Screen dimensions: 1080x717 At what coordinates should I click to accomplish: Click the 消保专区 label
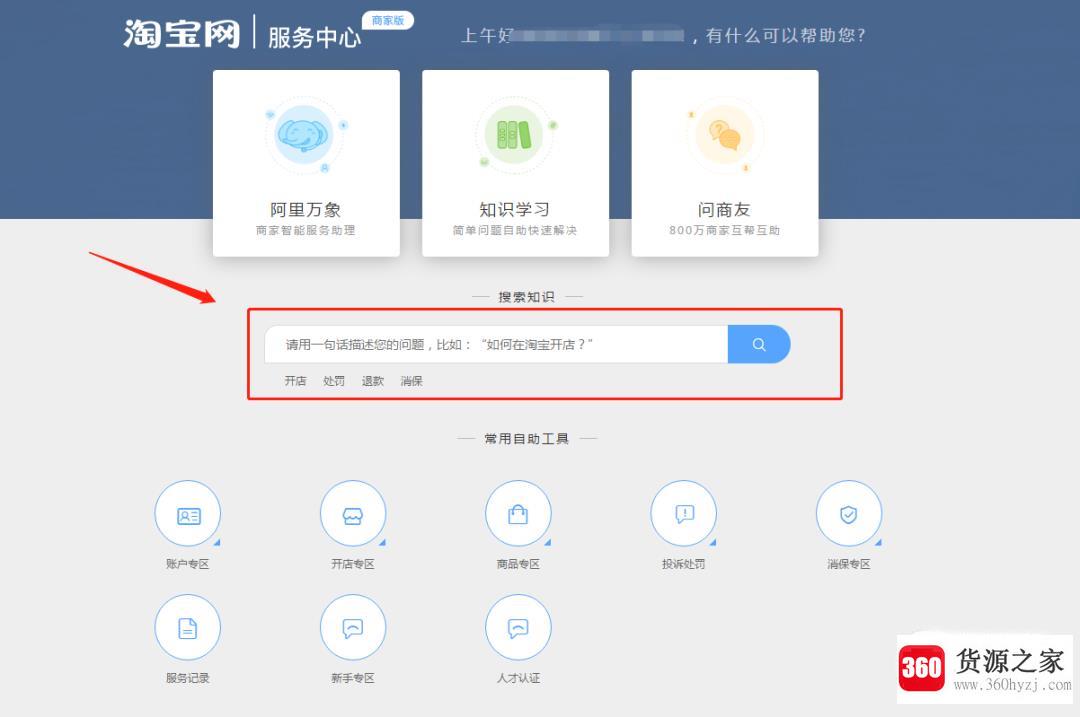[x=849, y=564]
